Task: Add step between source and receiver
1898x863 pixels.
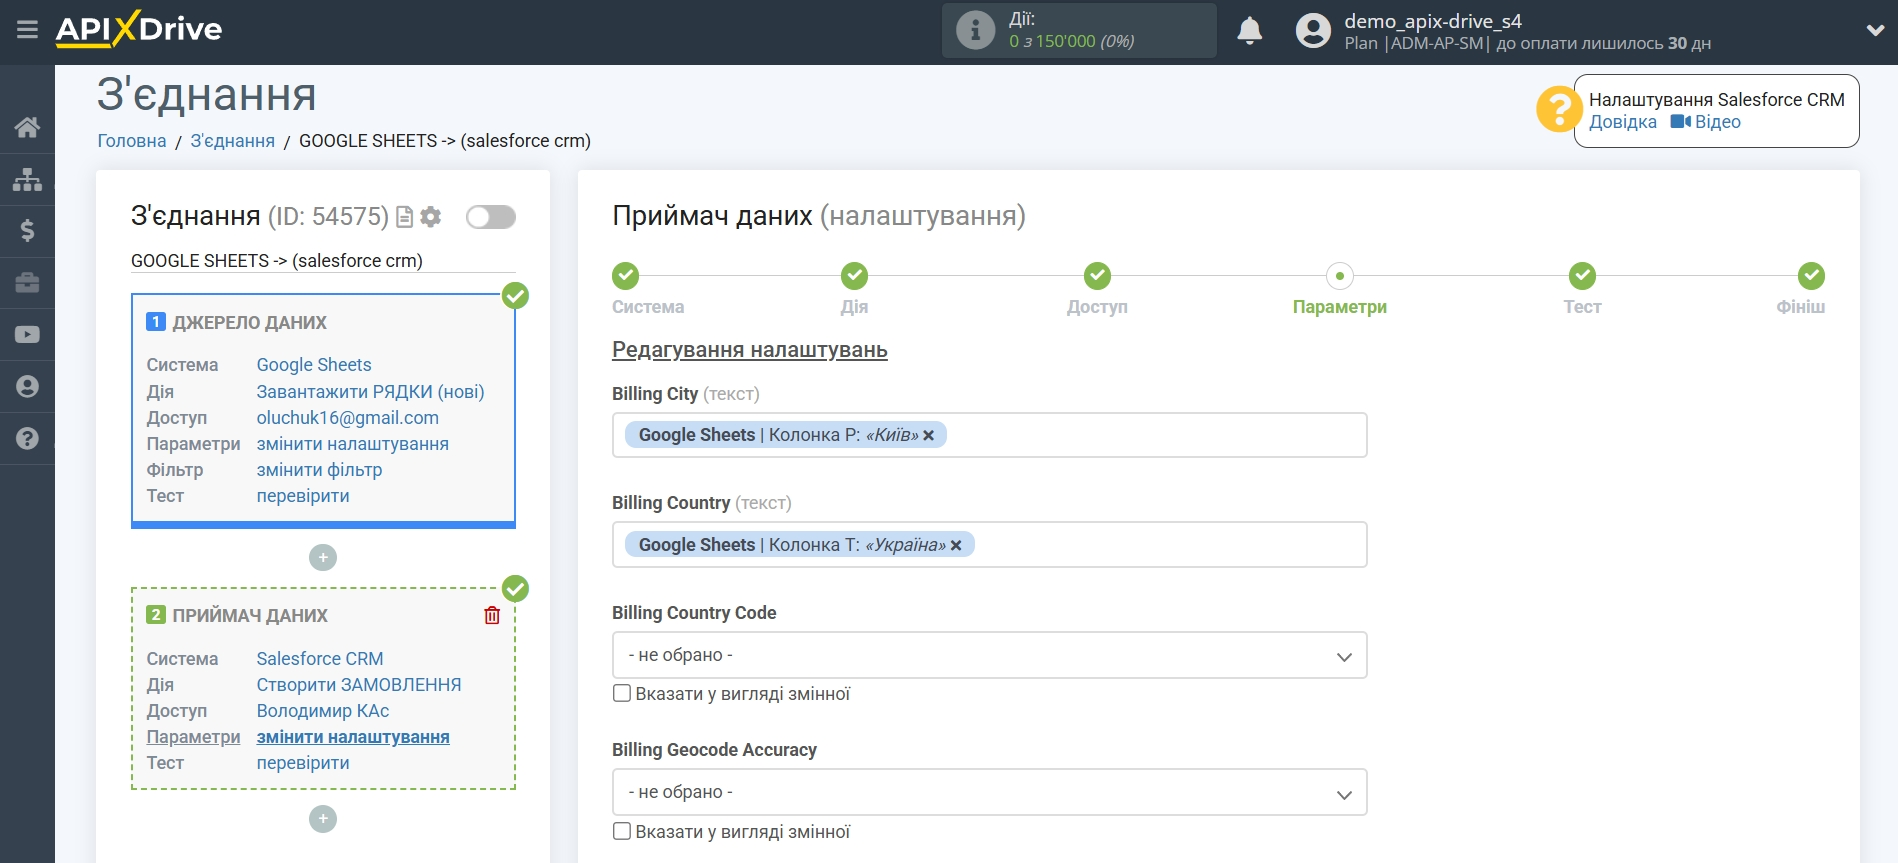Action: pos(323,558)
